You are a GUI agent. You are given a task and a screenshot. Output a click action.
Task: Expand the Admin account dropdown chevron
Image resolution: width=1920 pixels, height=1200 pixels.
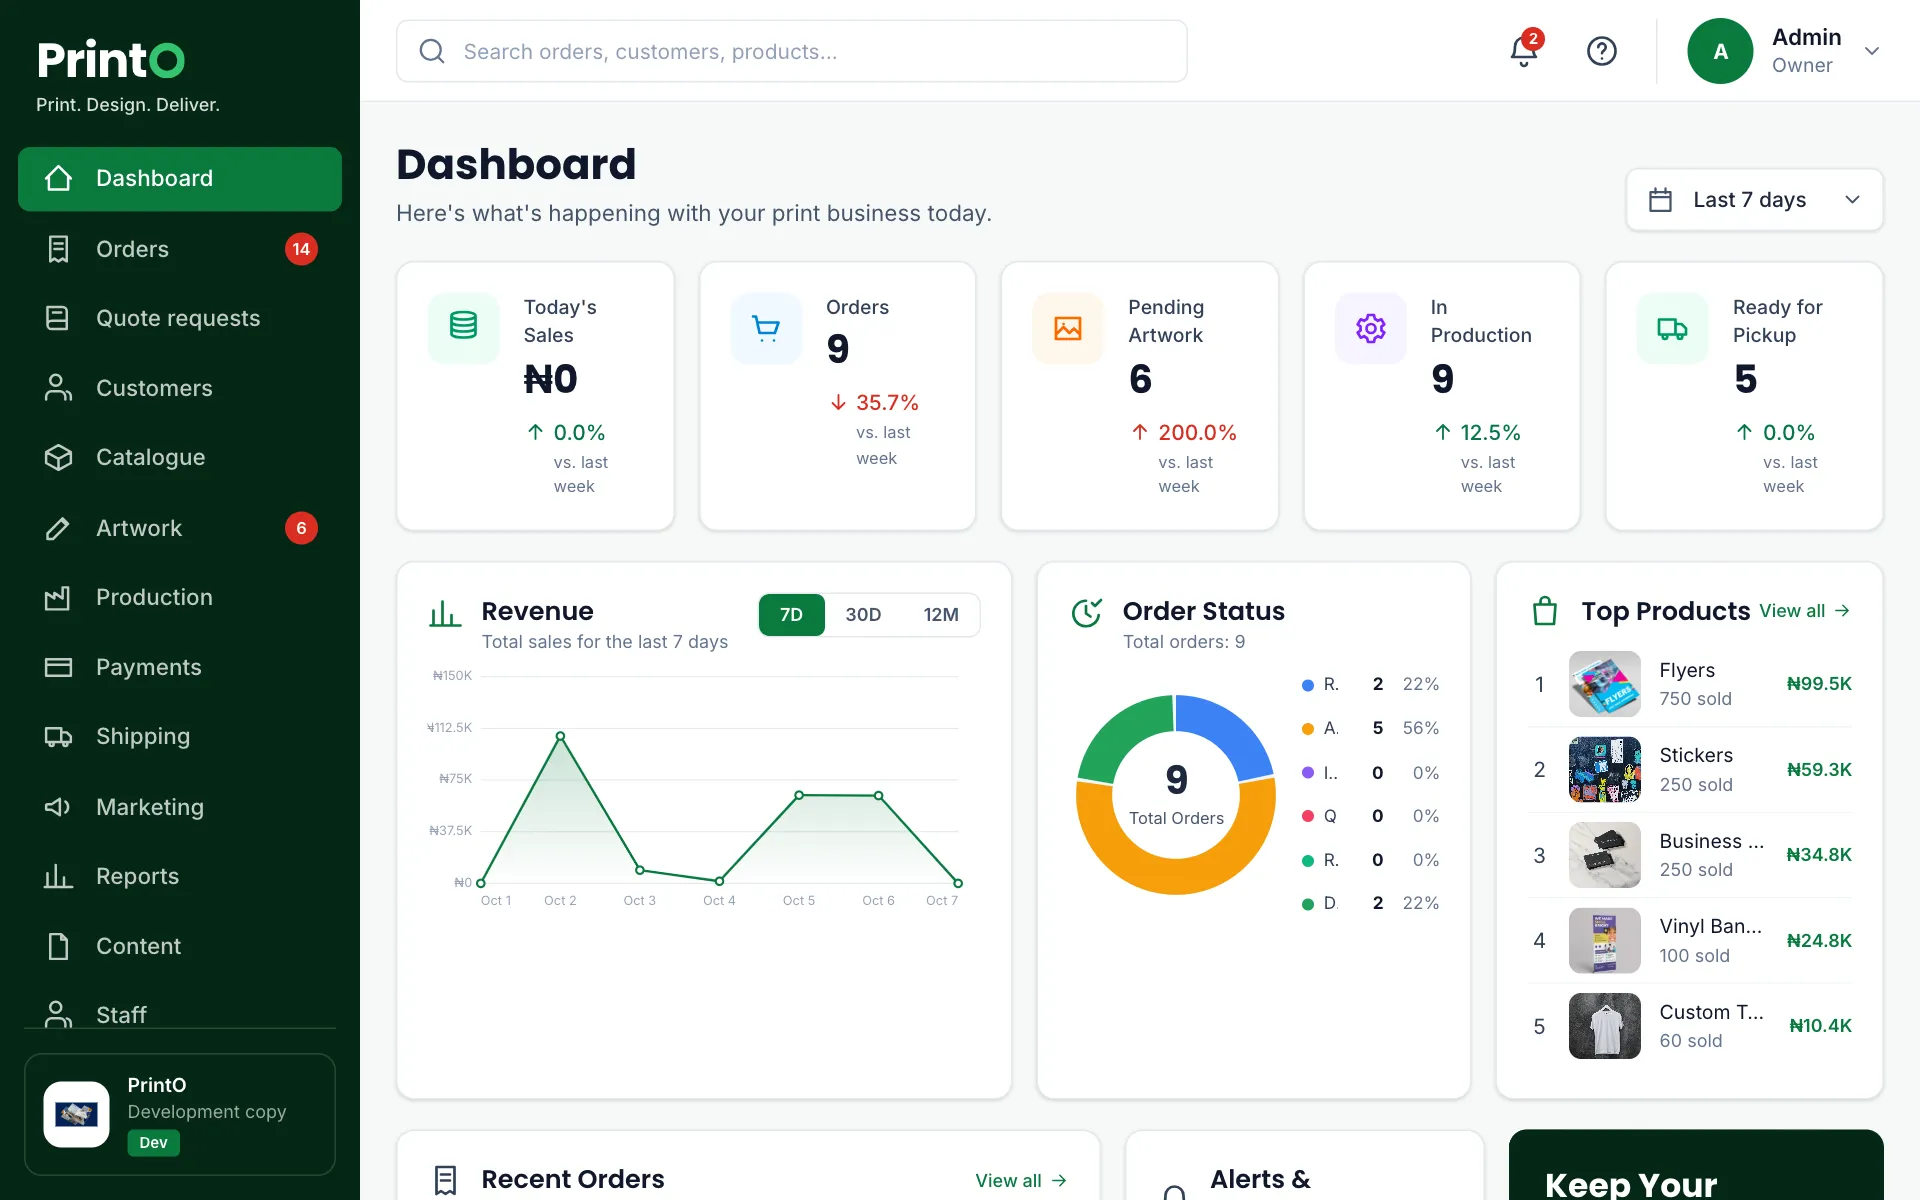[1872, 51]
